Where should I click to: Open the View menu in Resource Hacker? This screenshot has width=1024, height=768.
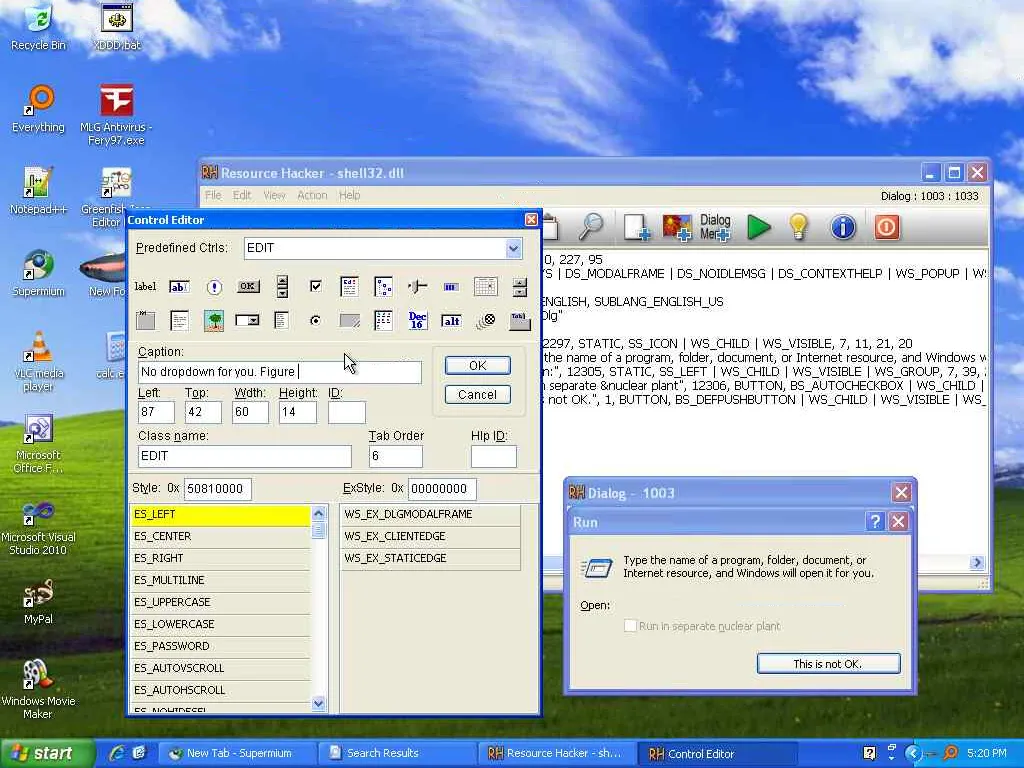[274, 195]
